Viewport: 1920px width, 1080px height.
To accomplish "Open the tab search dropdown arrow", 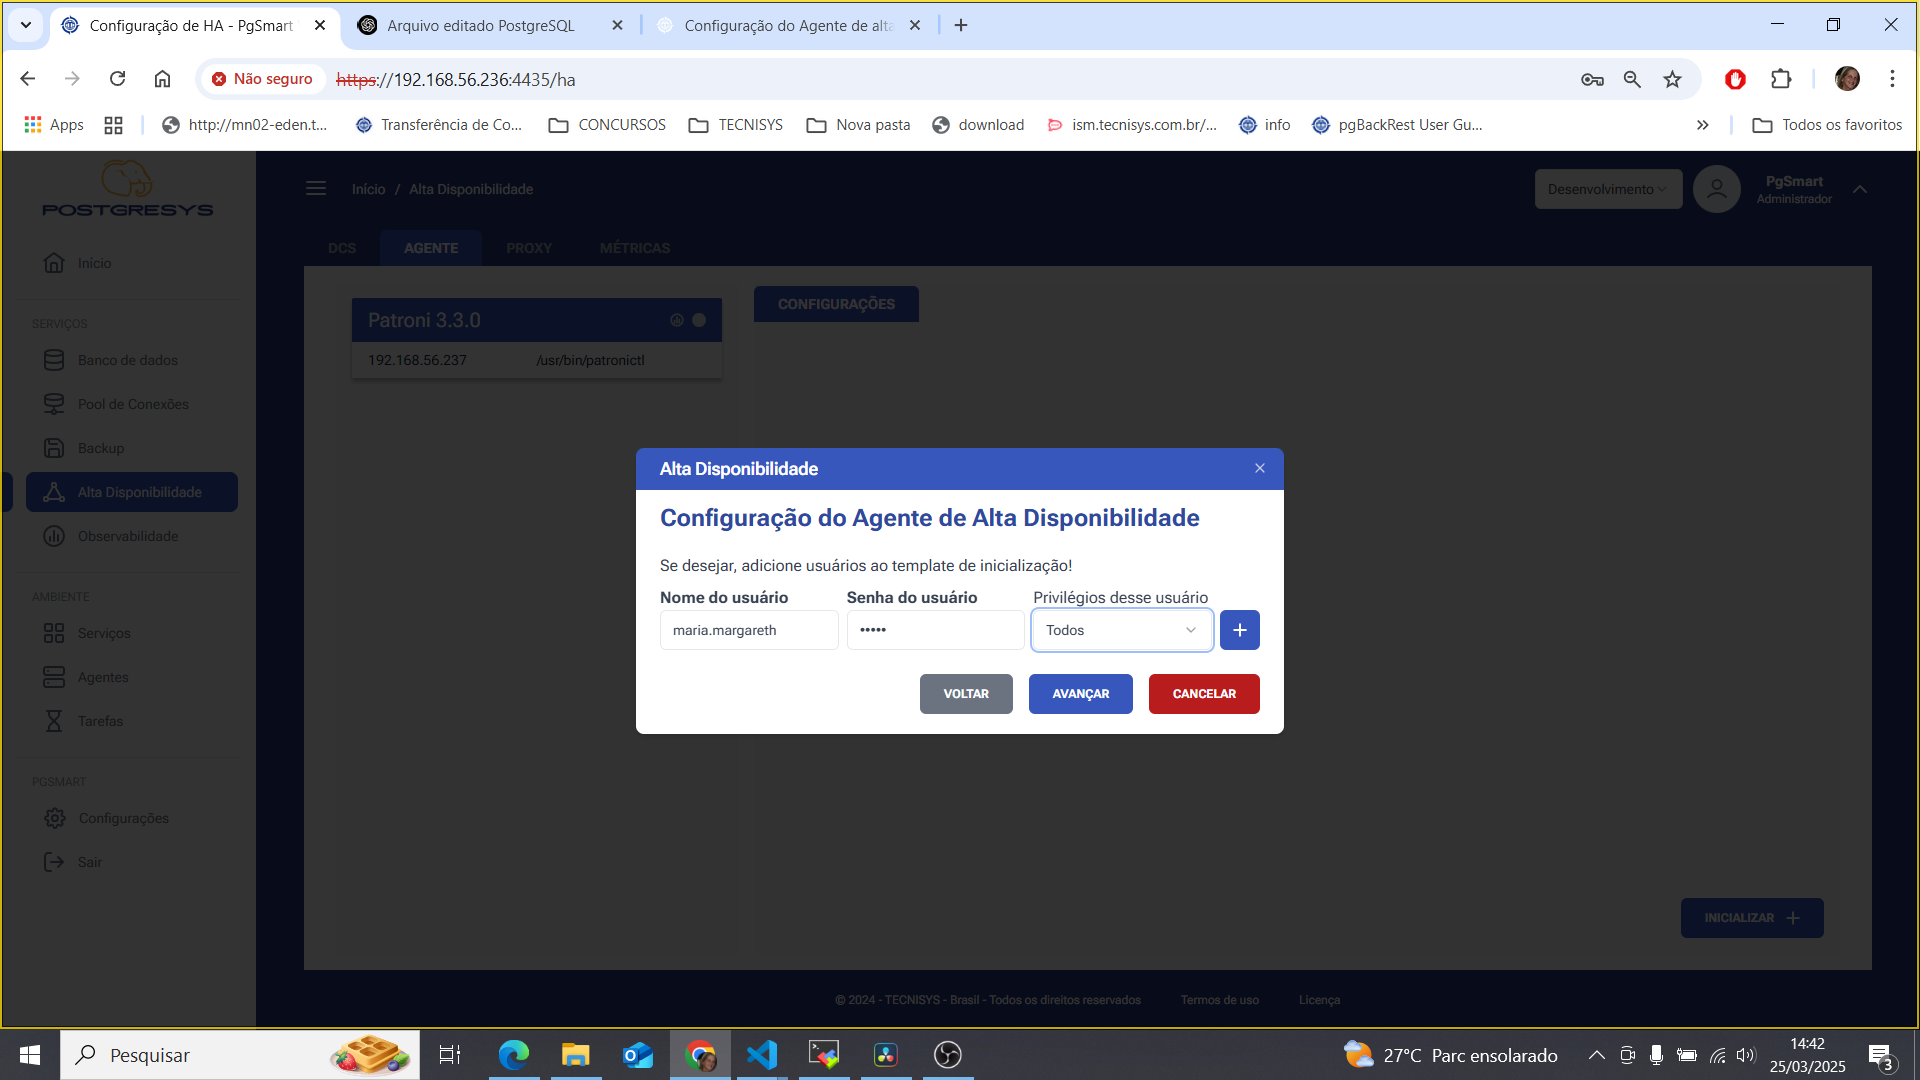I will [x=26, y=25].
